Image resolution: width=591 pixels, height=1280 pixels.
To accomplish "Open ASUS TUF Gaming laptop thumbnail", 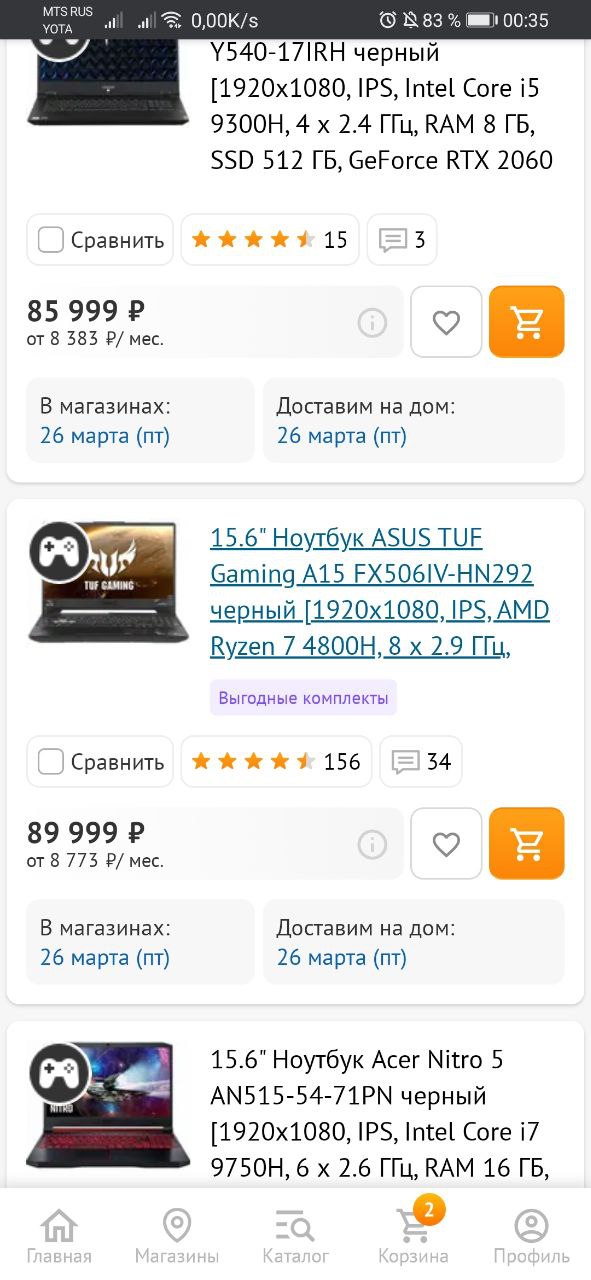I will 108,582.
